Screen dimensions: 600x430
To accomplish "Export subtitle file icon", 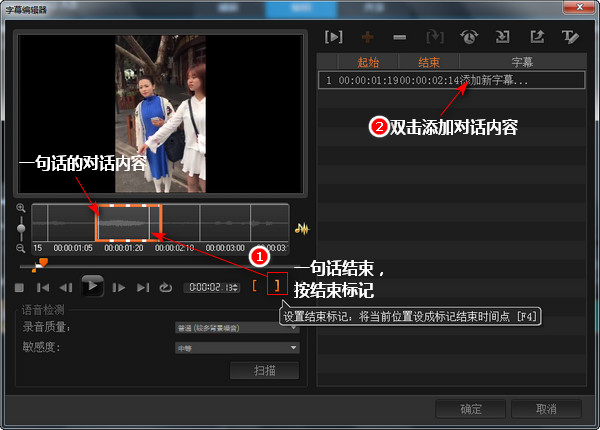I will pos(537,37).
